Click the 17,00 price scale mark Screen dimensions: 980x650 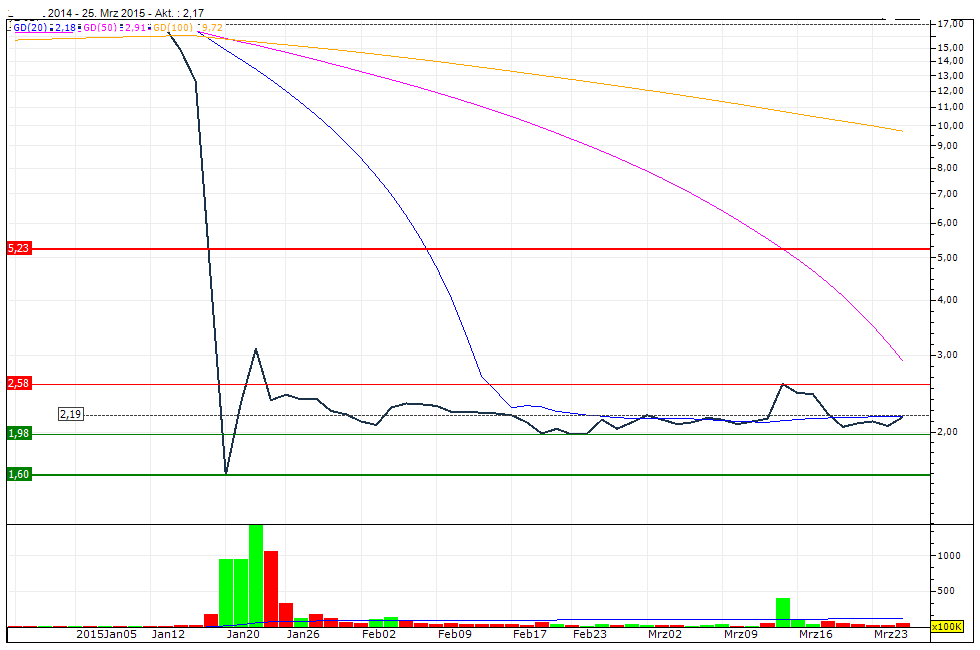[953, 22]
